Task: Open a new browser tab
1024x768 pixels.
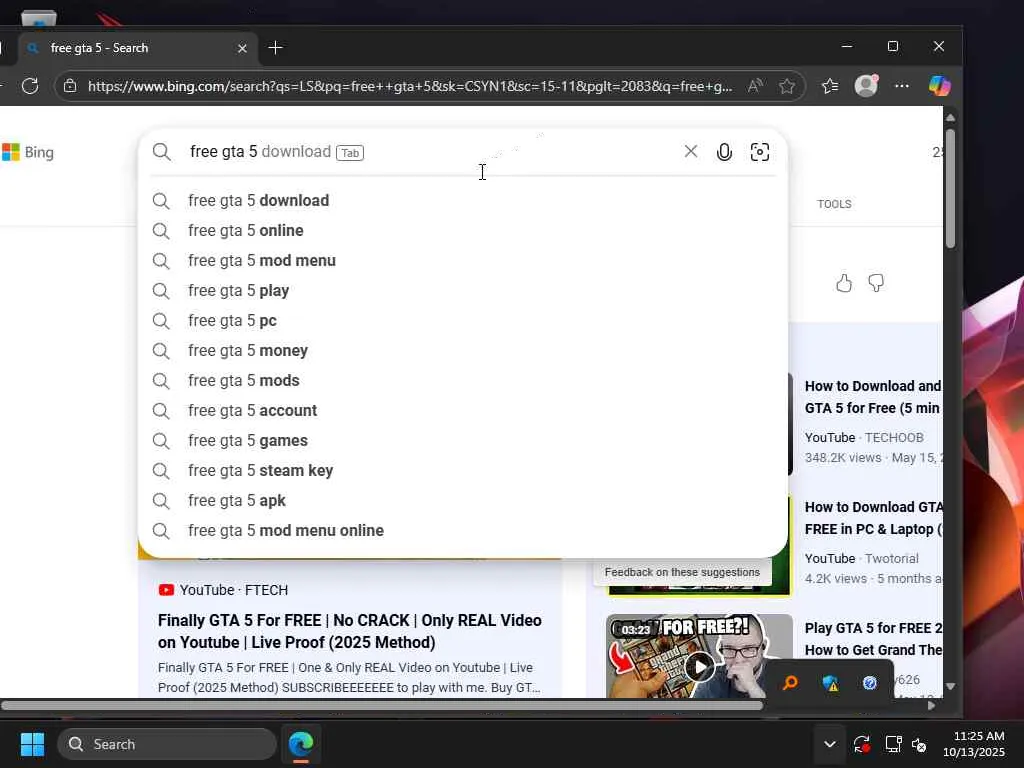Action: 276,48
